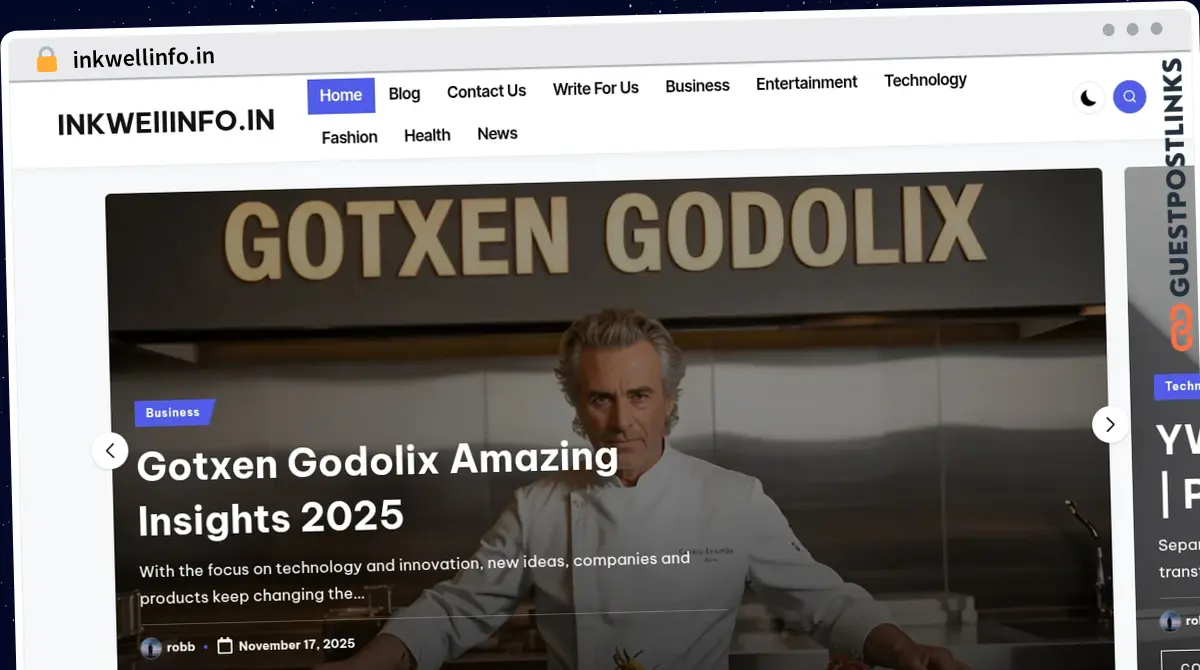Select the Business category in the navigation

pyautogui.click(x=697, y=86)
